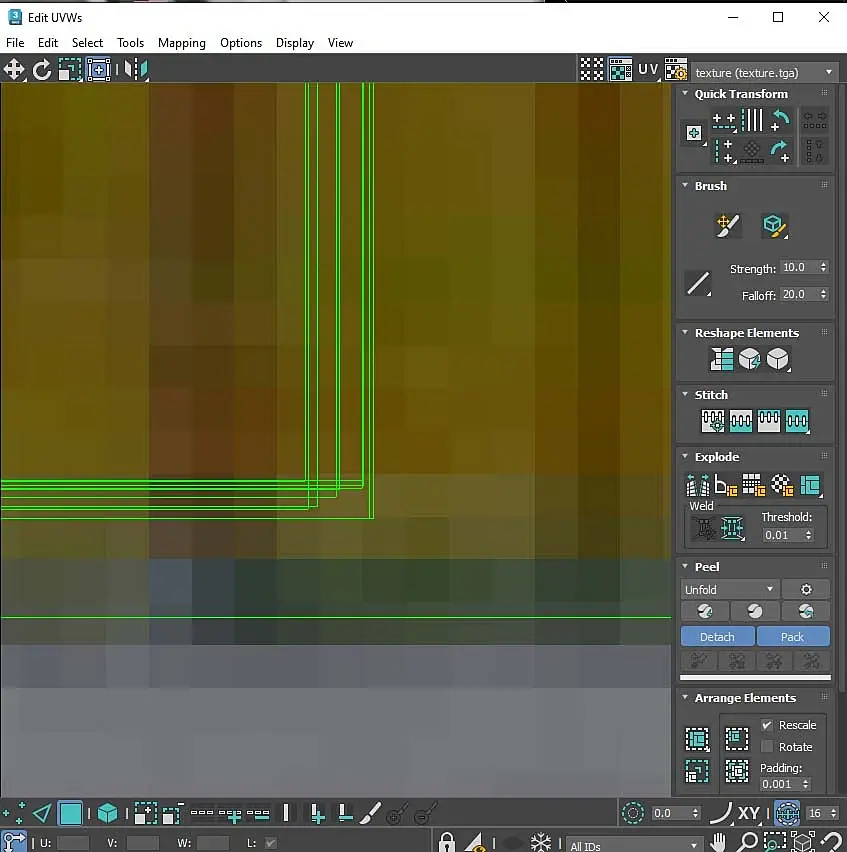Viewport: 847px width, 852px height.
Task: Toggle the L lock checkbox
Action: [x=268, y=843]
